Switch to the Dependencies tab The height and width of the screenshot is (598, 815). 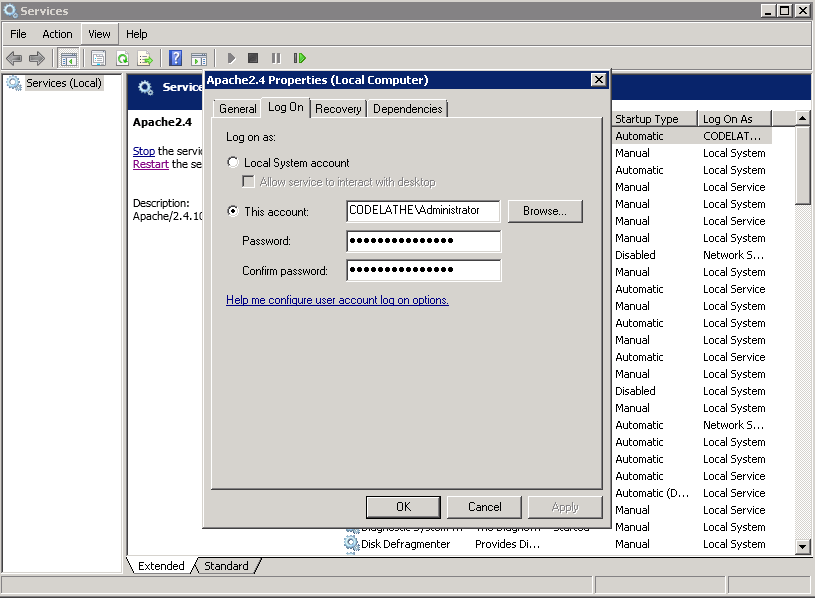[406, 108]
